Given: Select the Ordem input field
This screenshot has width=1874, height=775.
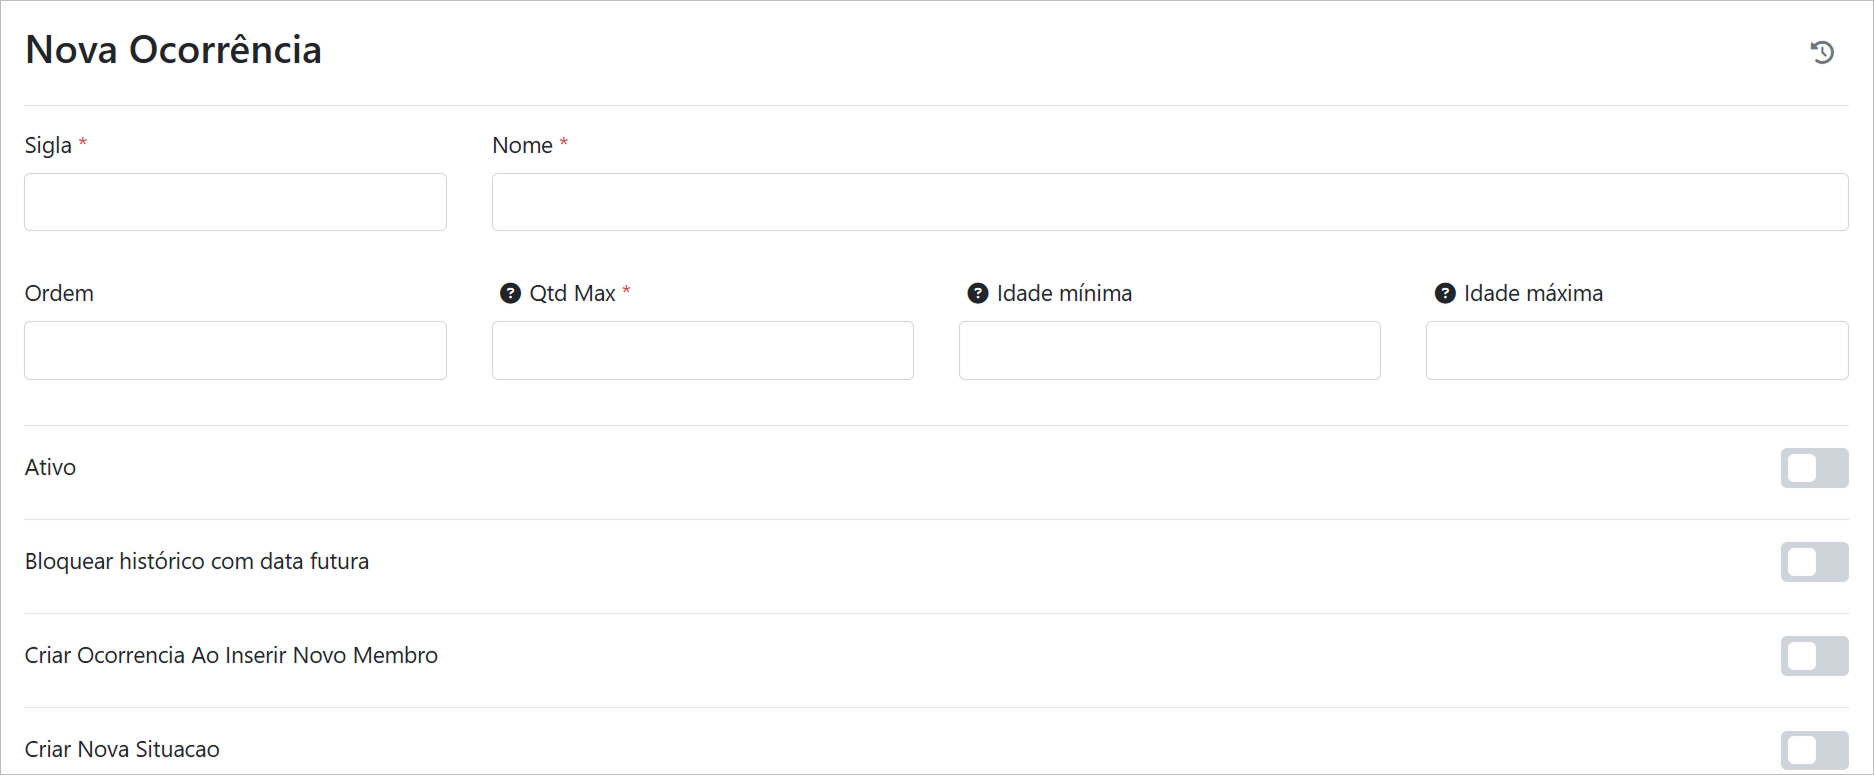Looking at the screenshot, I should [x=235, y=350].
